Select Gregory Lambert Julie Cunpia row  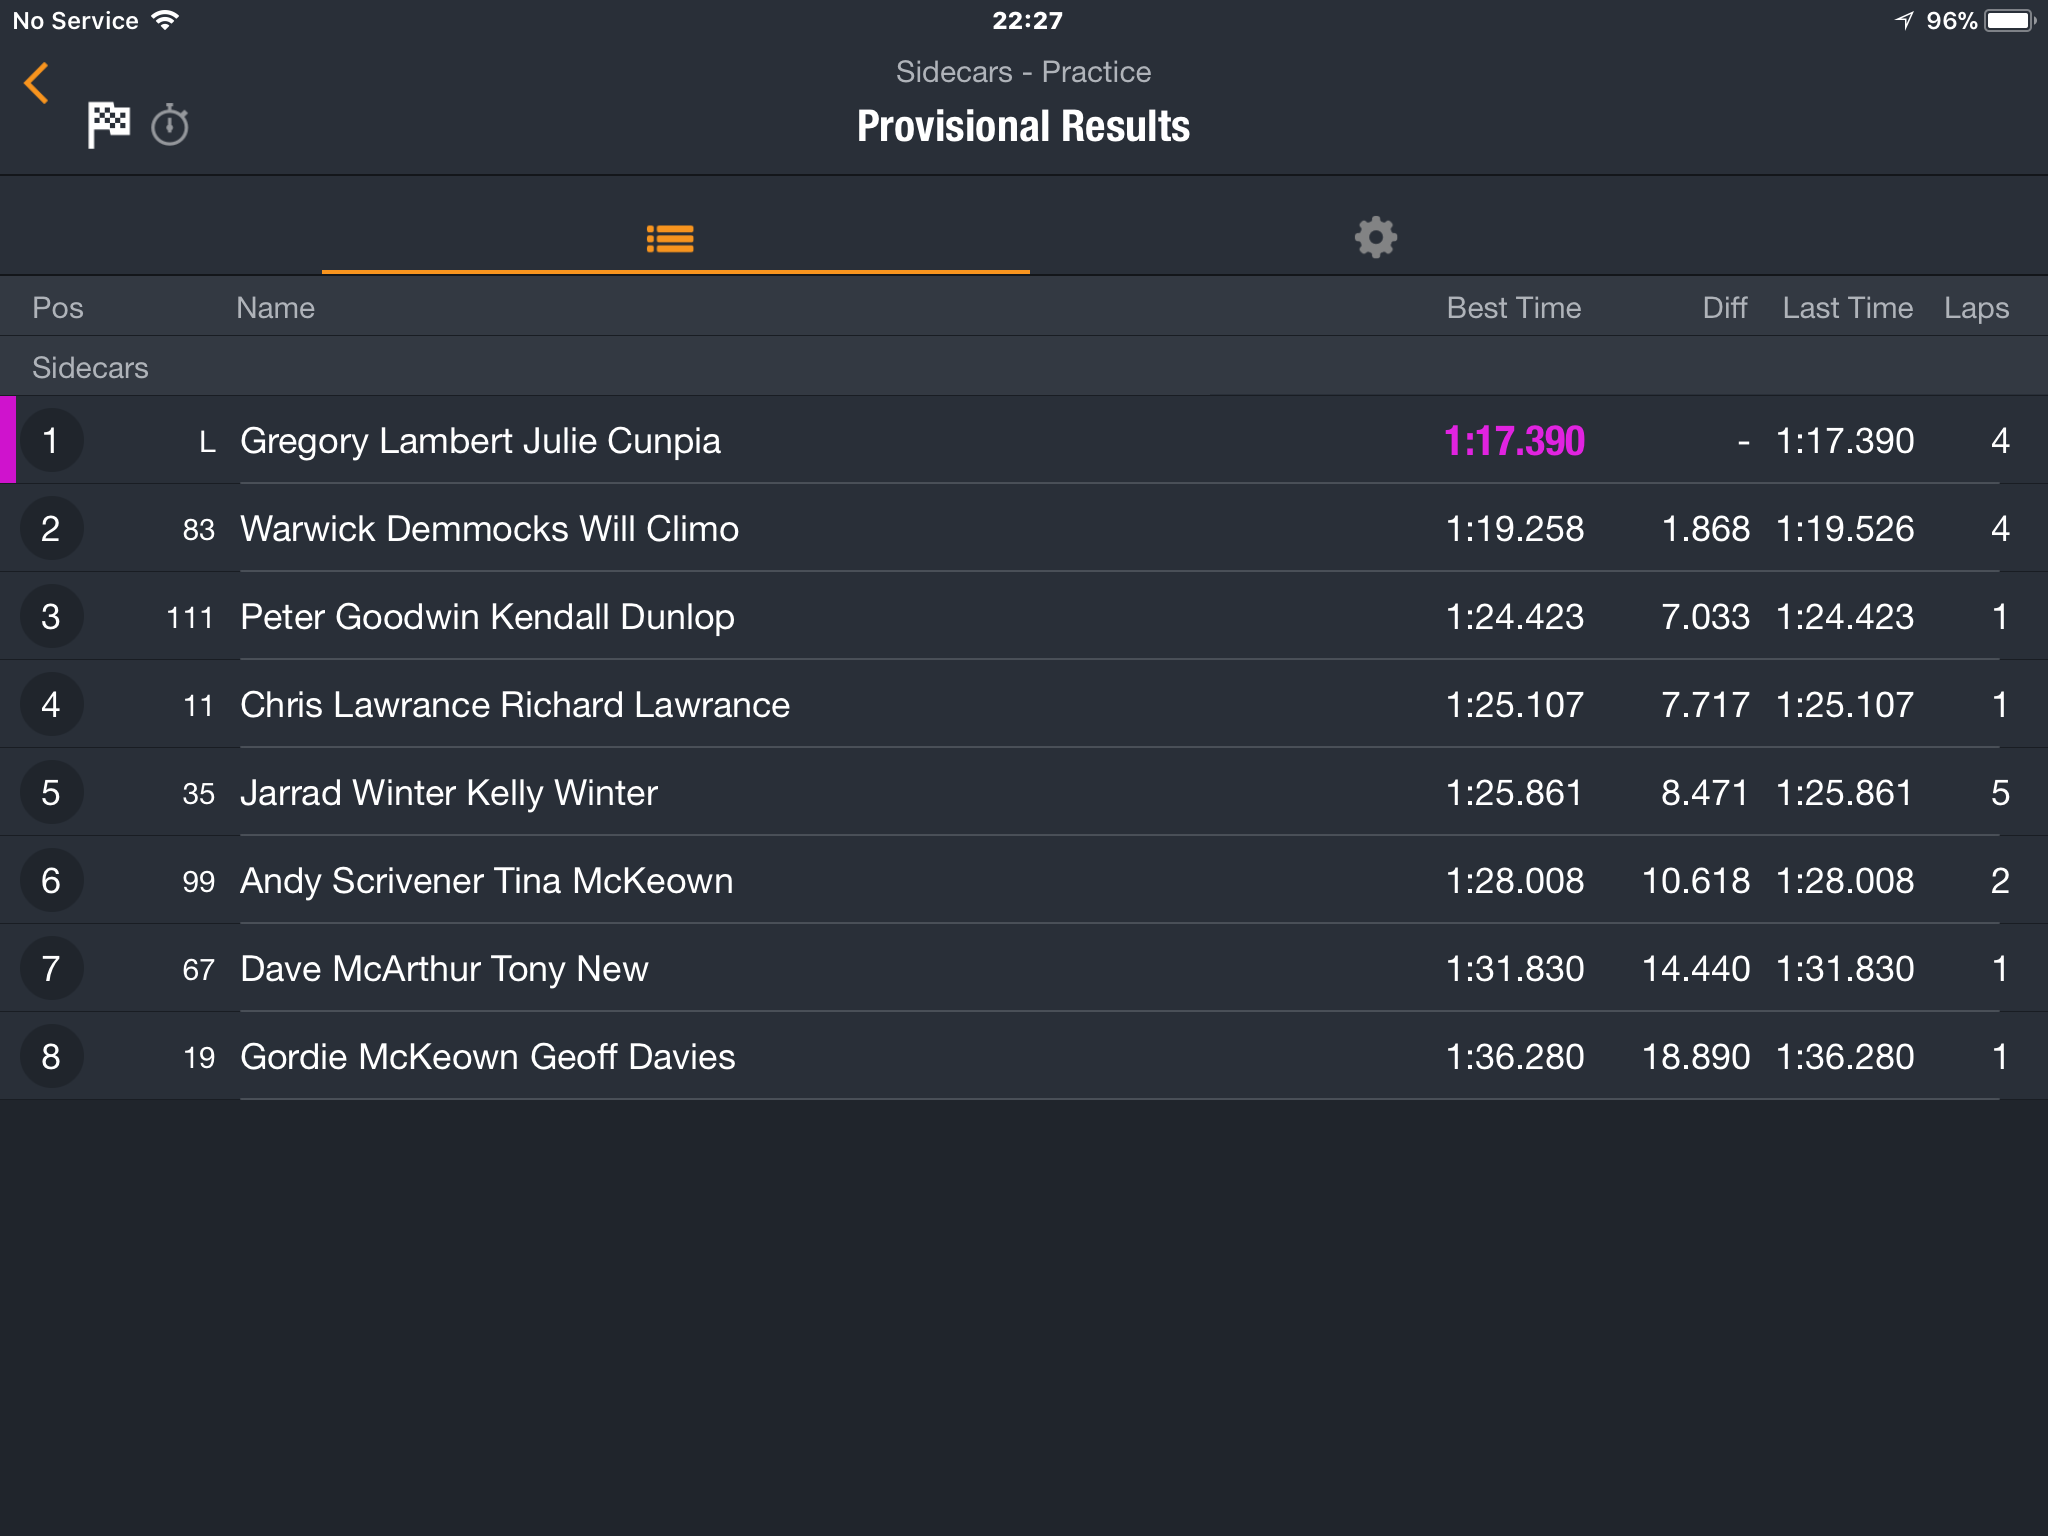(x=1024, y=440)
